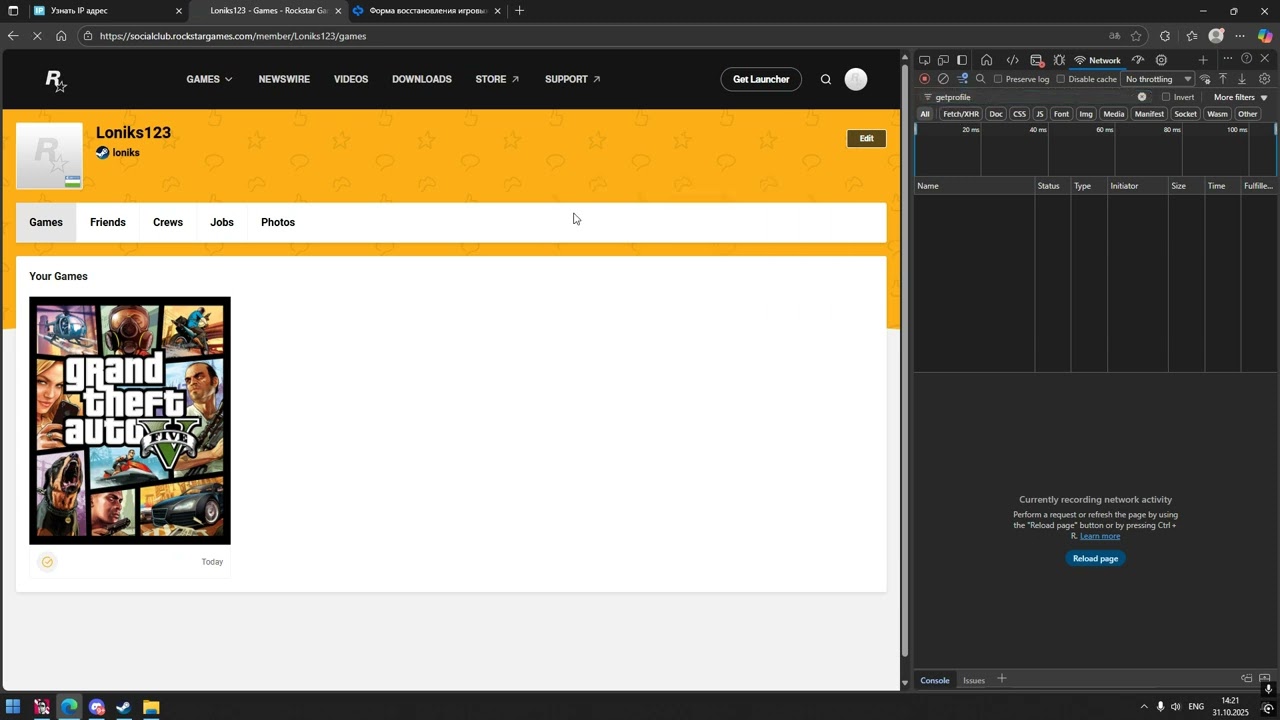The image size is (1280, 720).
Task: Open the browser extensions puzzle icon
Action: tap(1165, 36)
